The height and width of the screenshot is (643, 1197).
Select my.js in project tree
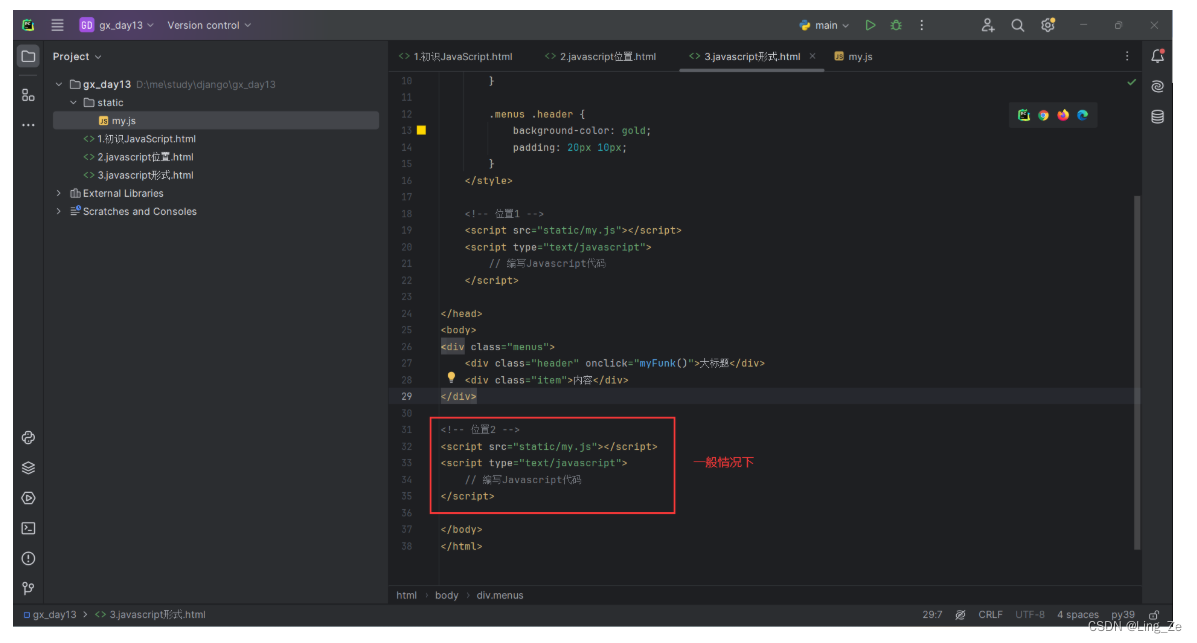[x=216, y=121]
